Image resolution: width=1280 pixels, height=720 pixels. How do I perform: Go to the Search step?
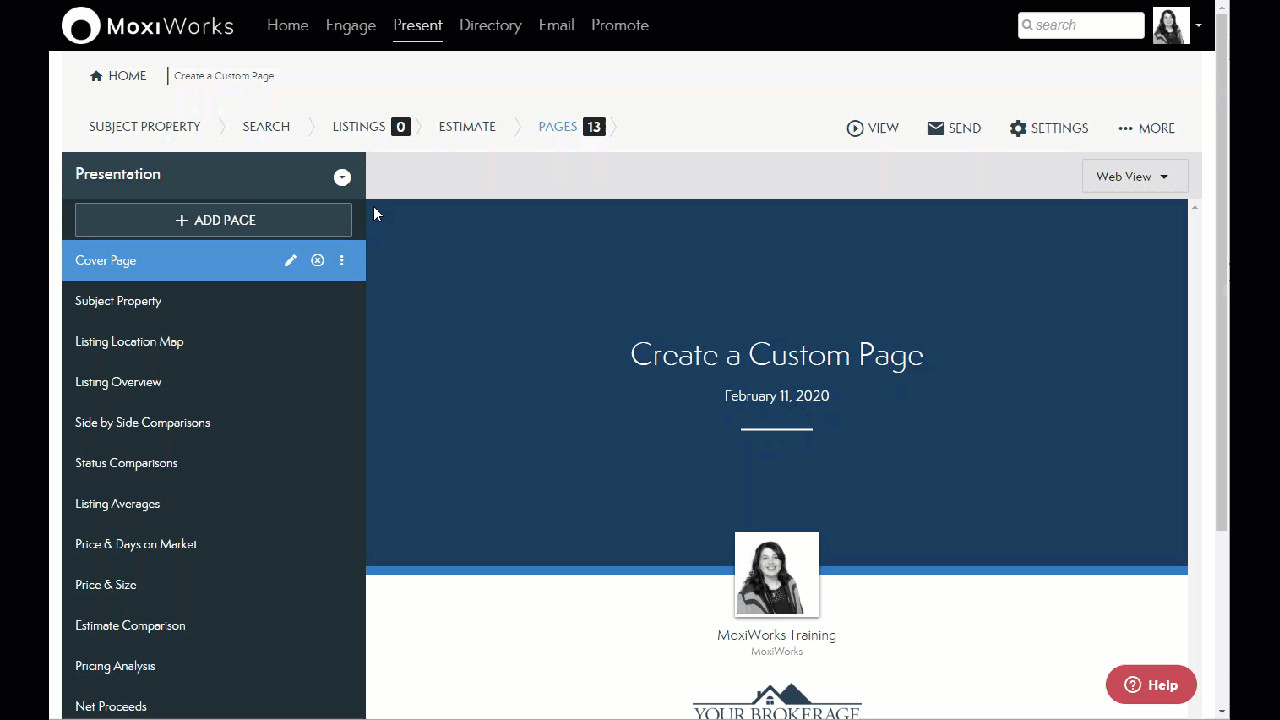(266, 127)
